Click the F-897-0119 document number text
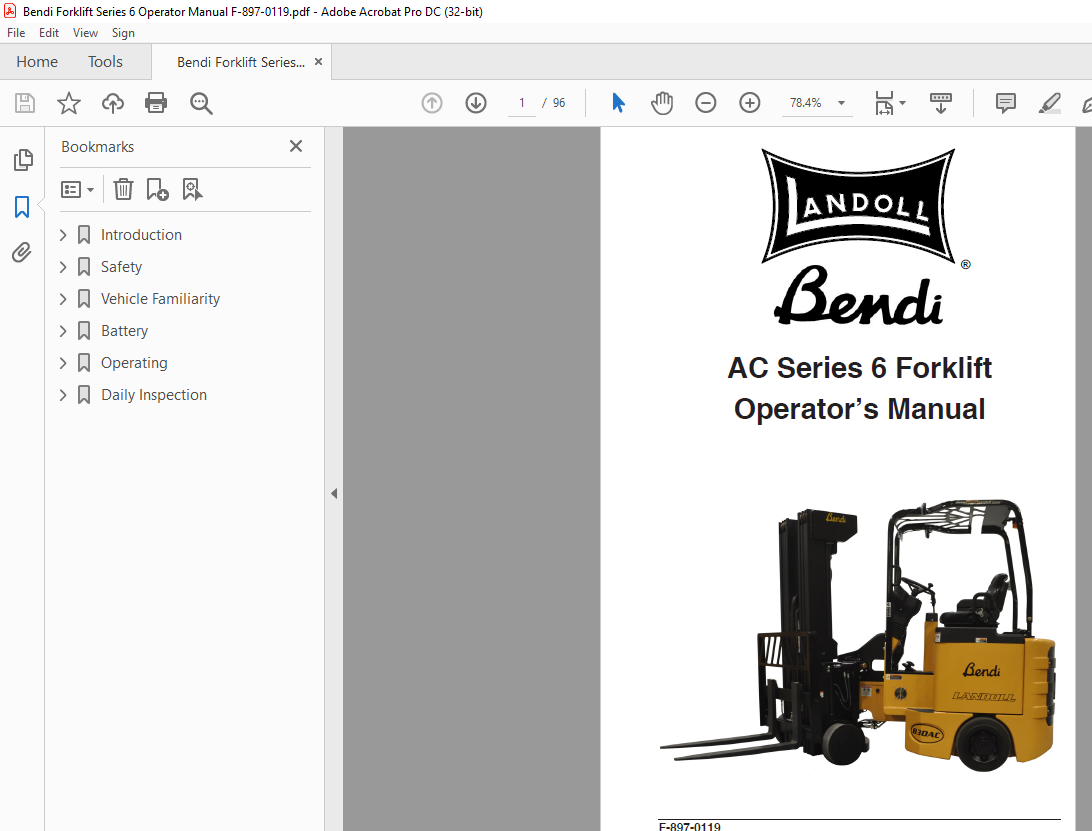Viewport: 1092px width, 831px height. point(689,826)
